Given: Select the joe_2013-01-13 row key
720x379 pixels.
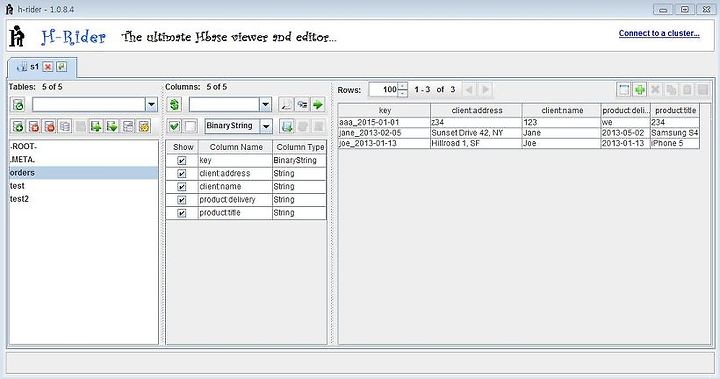Looking at the screenshot, I should coord(384,143).
